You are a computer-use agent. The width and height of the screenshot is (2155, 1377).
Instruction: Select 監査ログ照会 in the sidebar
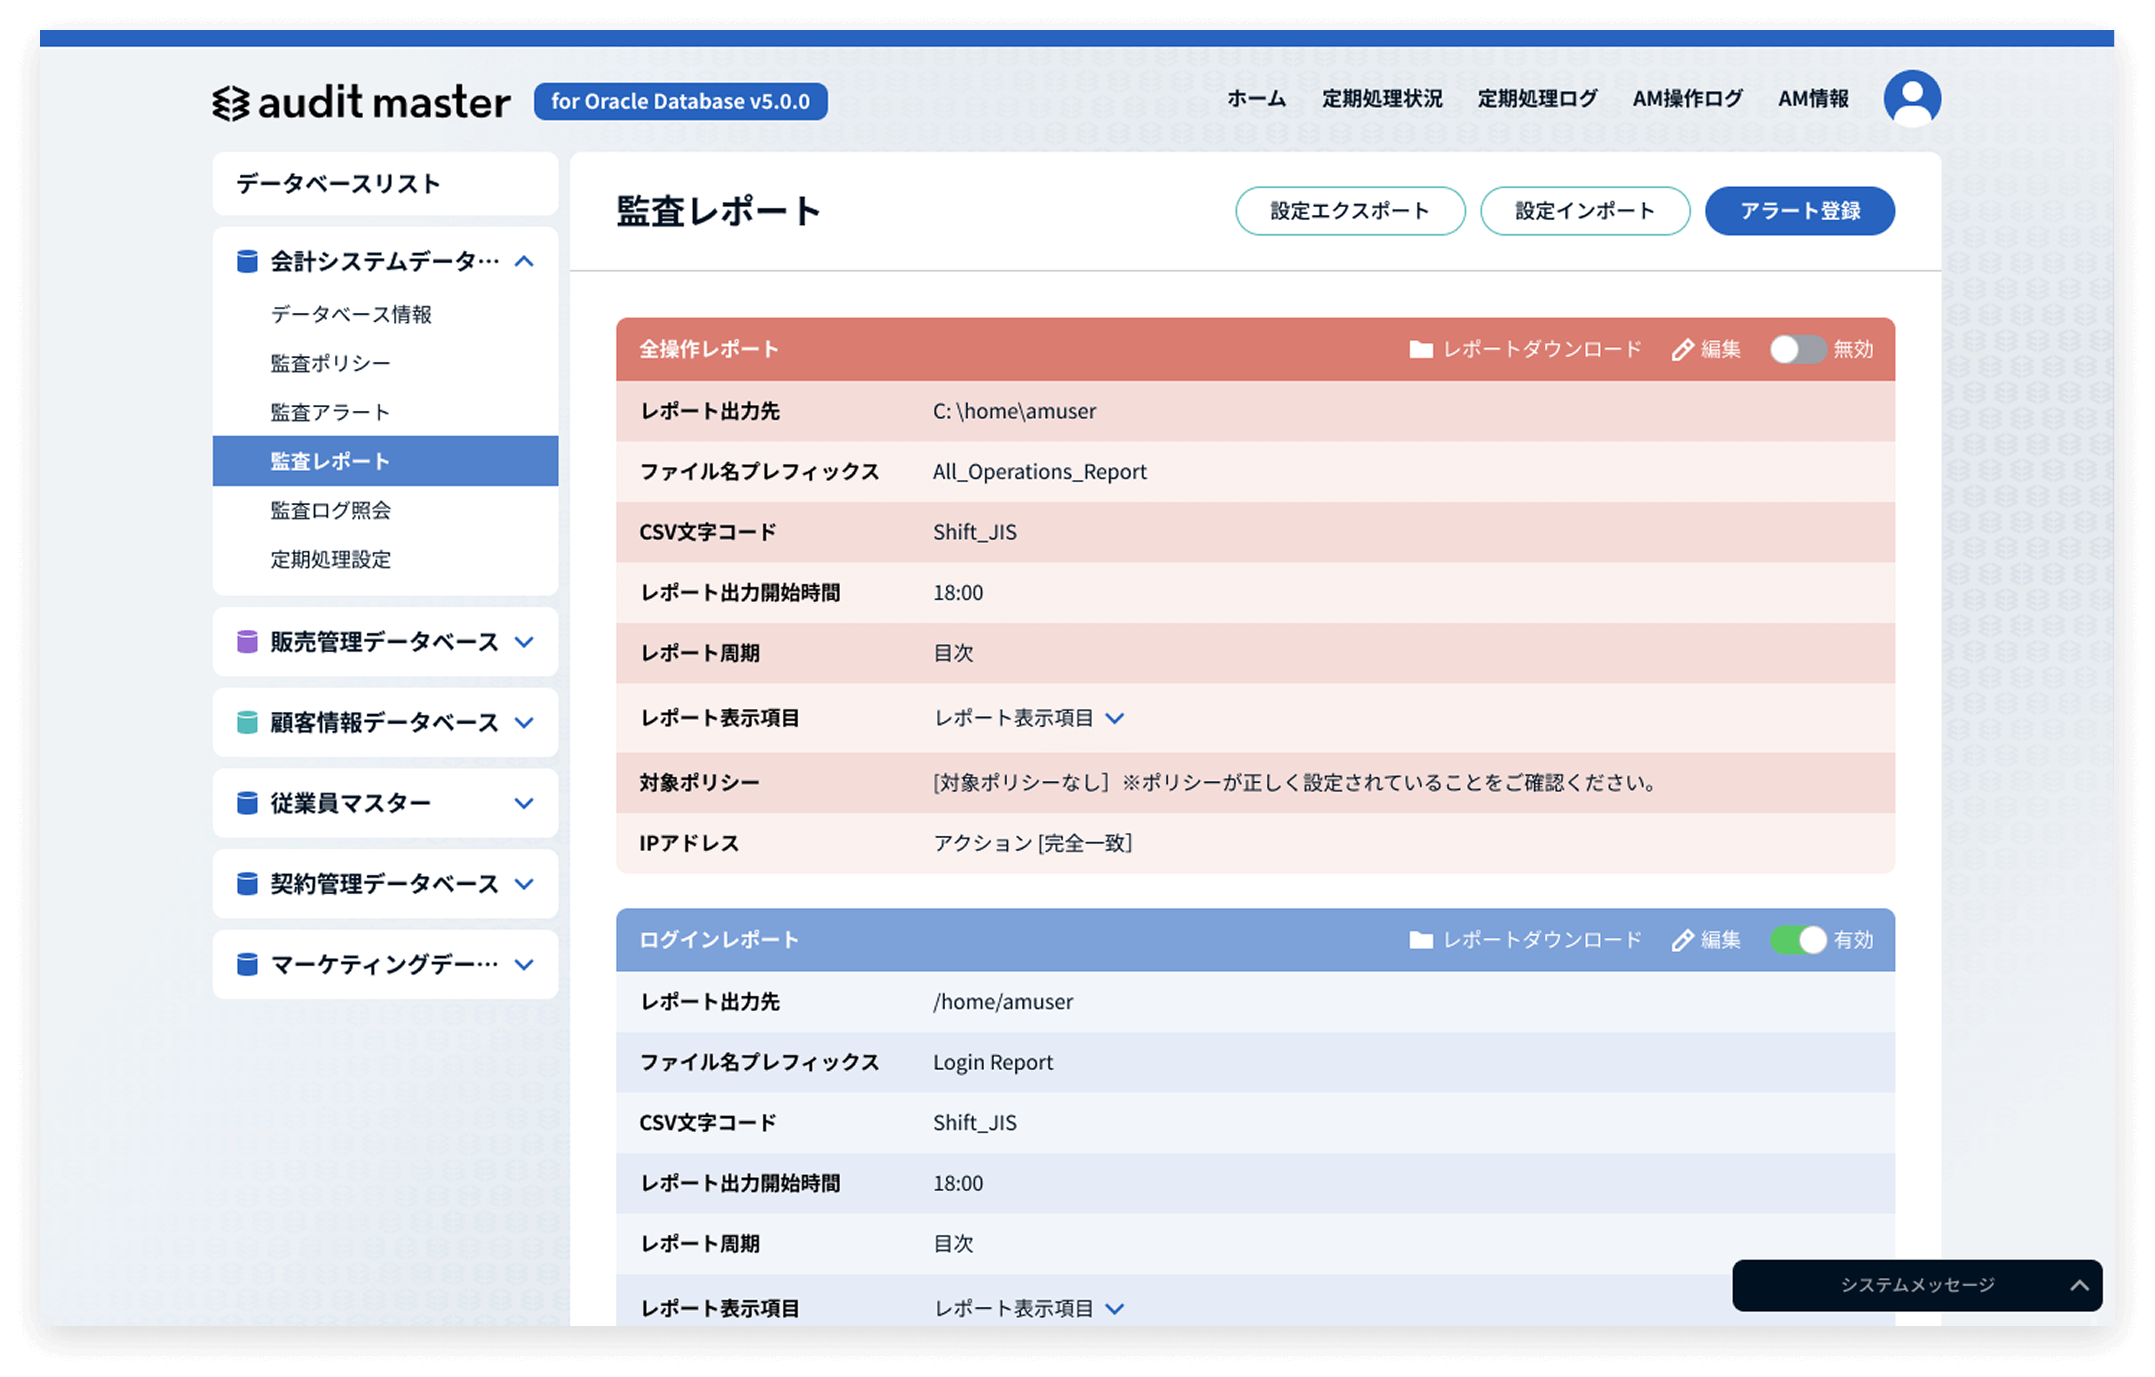[330, 510]
